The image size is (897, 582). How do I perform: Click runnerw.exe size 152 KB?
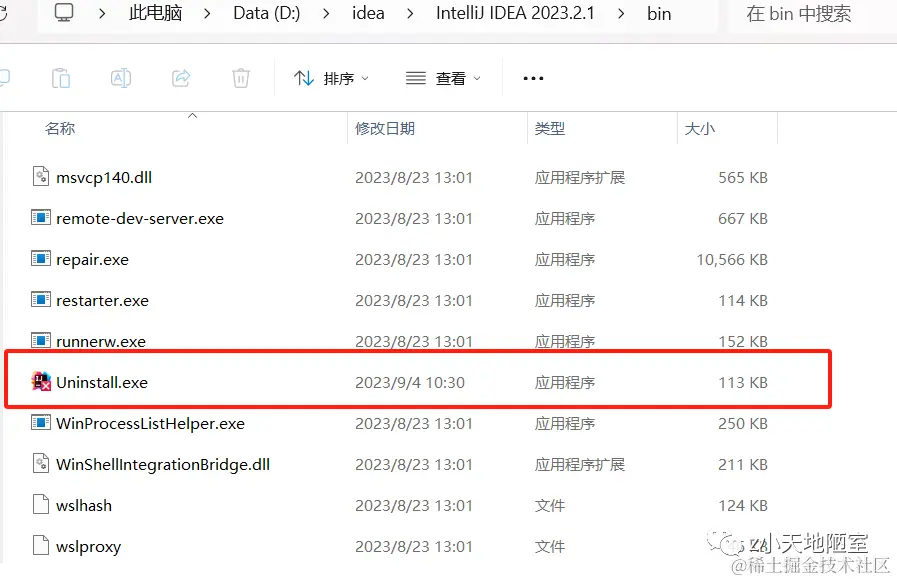pyautogui.click(x=743, y=342)
